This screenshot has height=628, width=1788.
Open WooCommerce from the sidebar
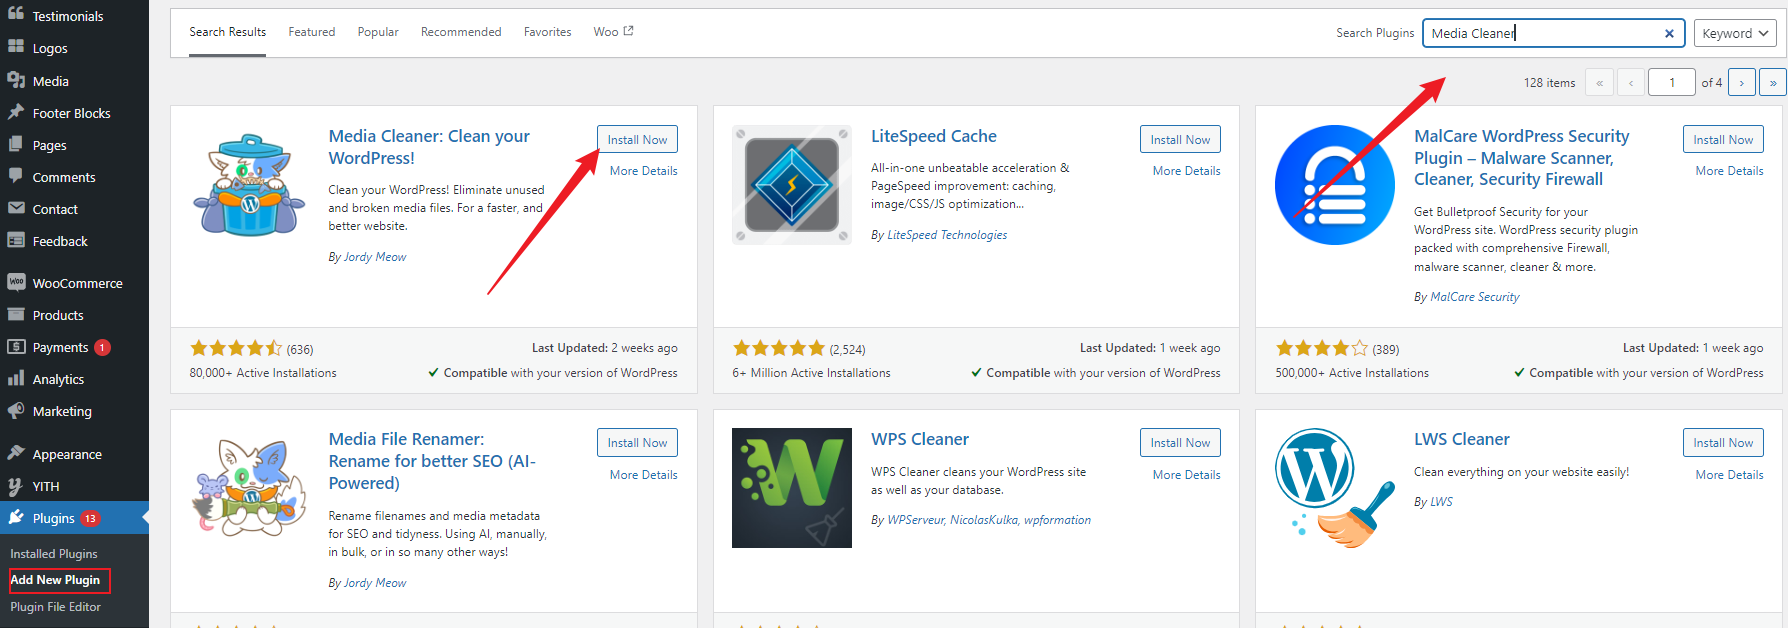[77, 283]
